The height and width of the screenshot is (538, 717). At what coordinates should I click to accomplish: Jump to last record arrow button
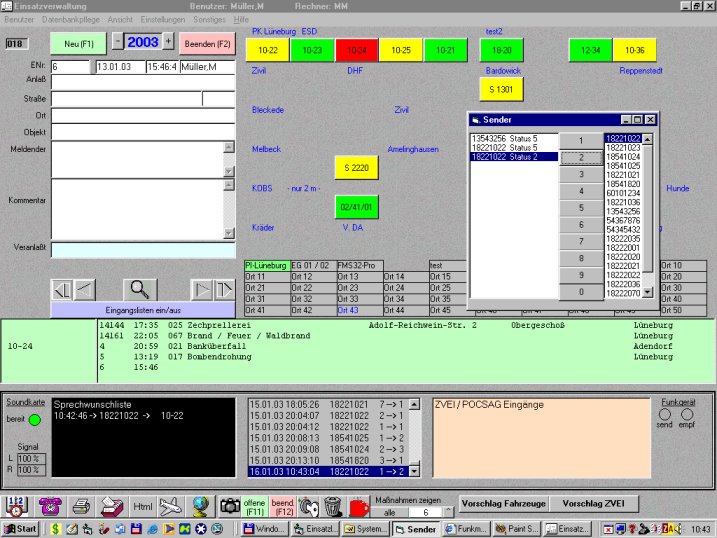pyautogui.click(x=223, y=290)
